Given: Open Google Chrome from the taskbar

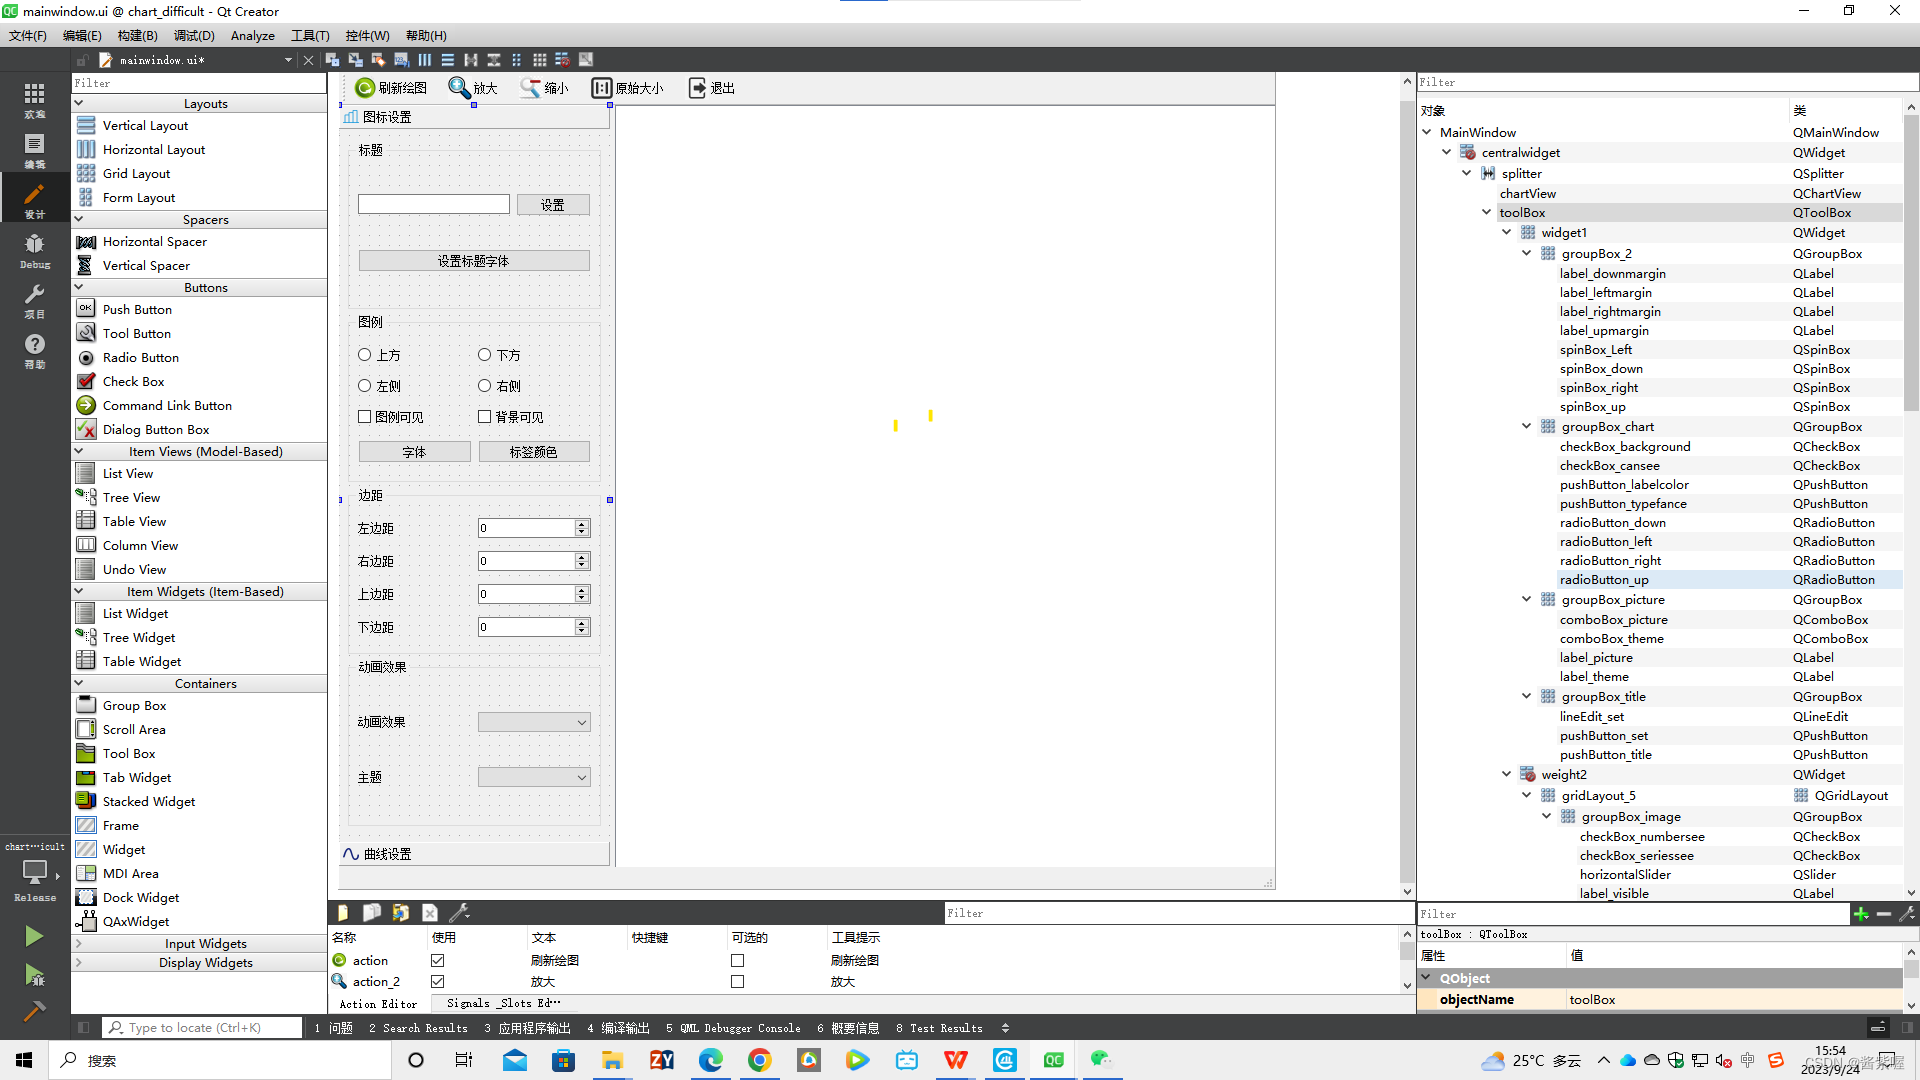Looking at the screenshot, I should tap(759, 1060).
